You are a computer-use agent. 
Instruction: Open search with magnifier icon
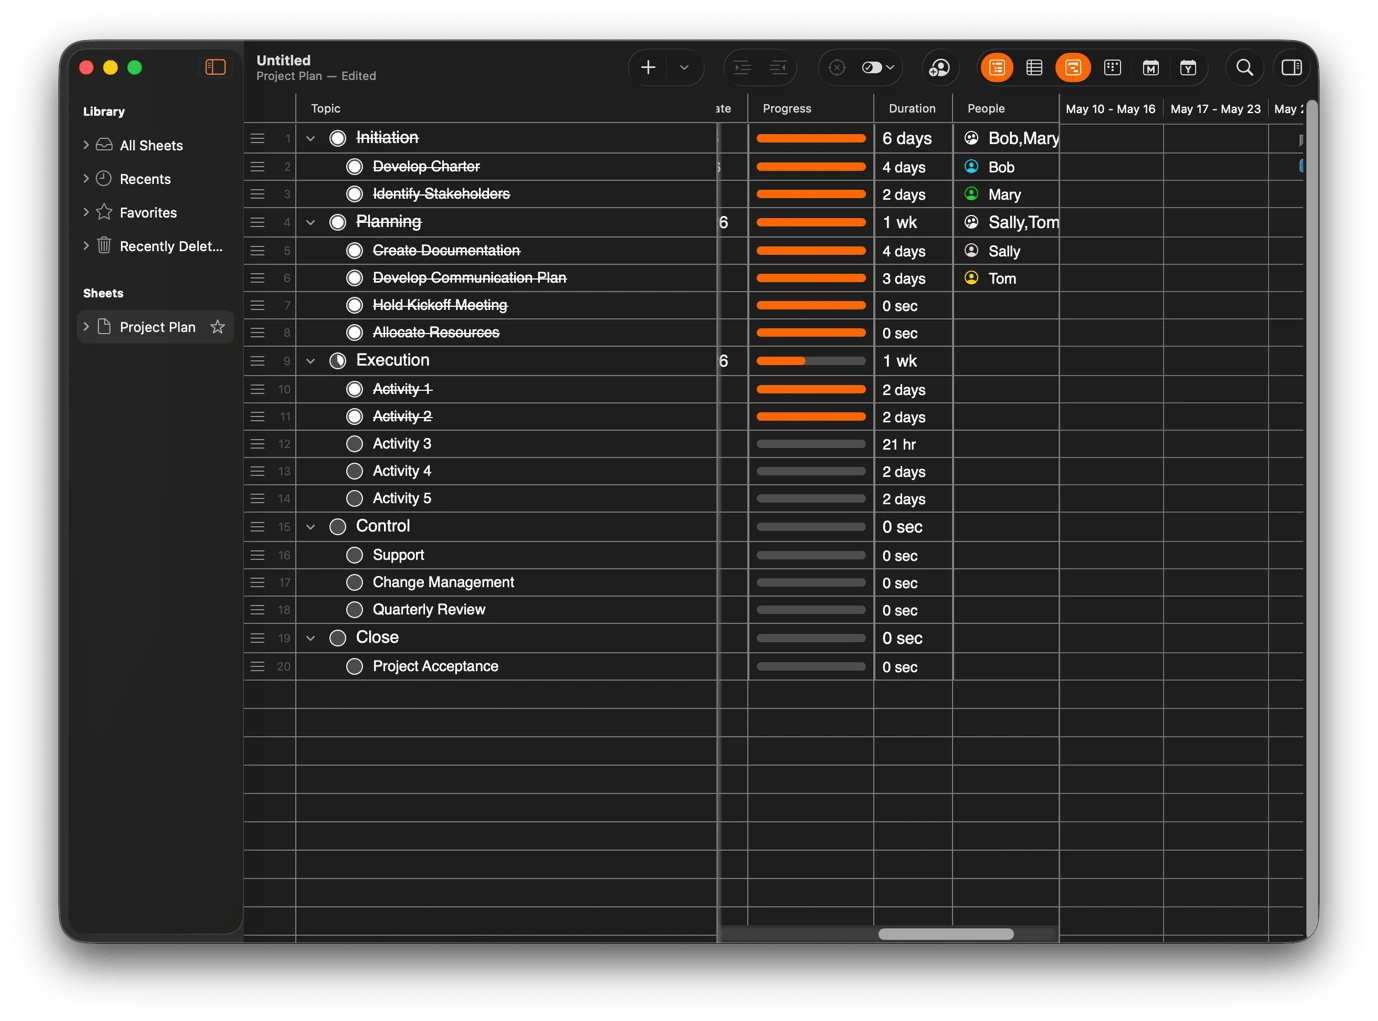[x=1245, y=67]
